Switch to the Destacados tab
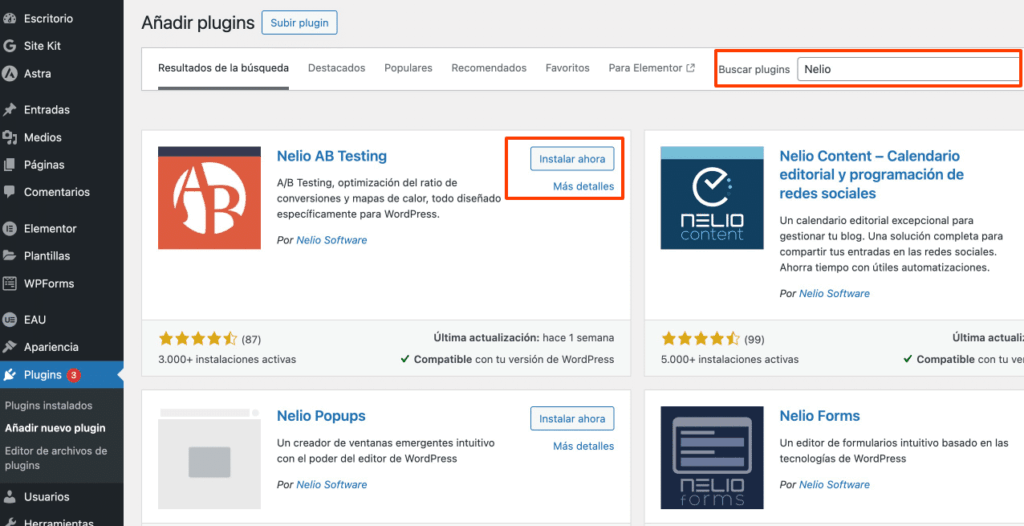 (336, 68)
